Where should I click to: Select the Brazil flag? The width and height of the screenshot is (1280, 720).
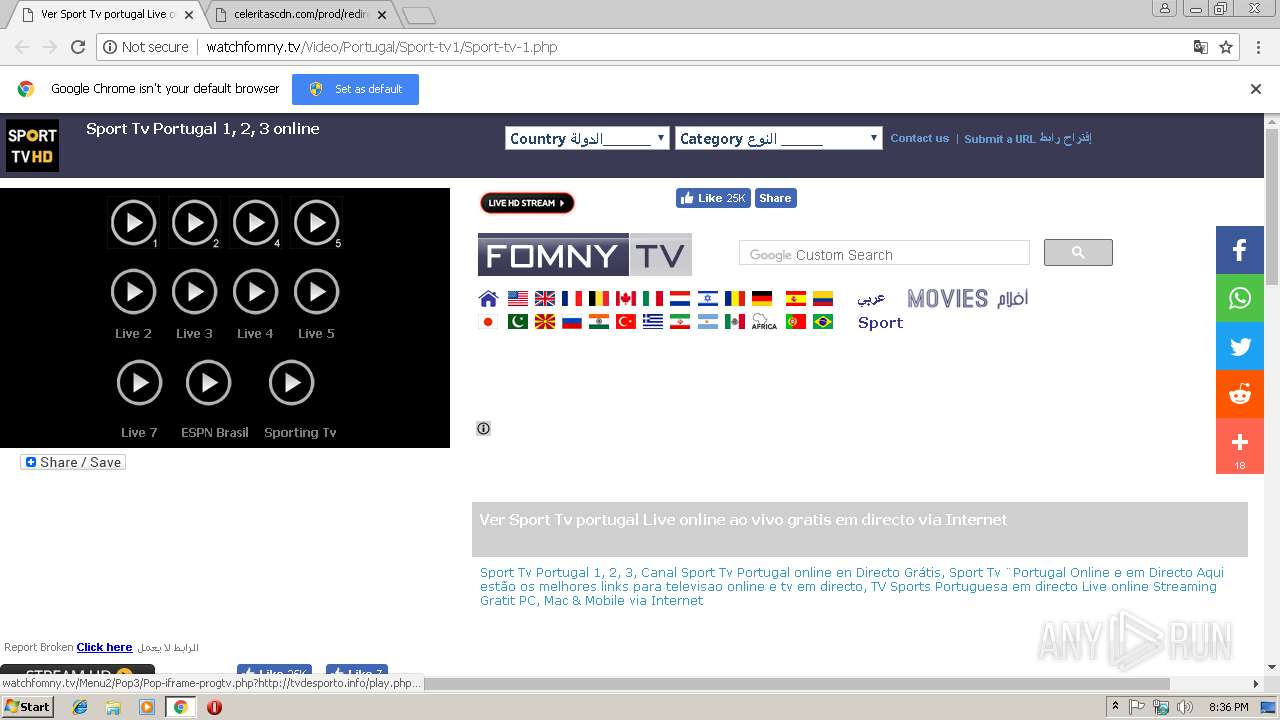coord(823,322)
